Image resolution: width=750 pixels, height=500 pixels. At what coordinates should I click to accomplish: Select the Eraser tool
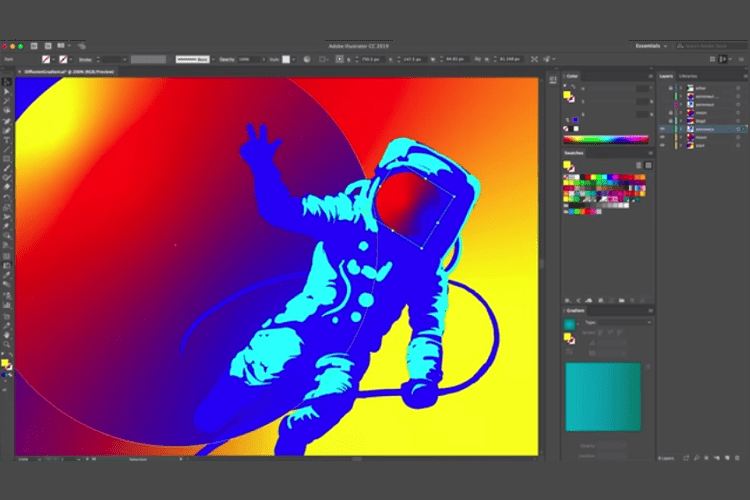[x=7, y=187]
